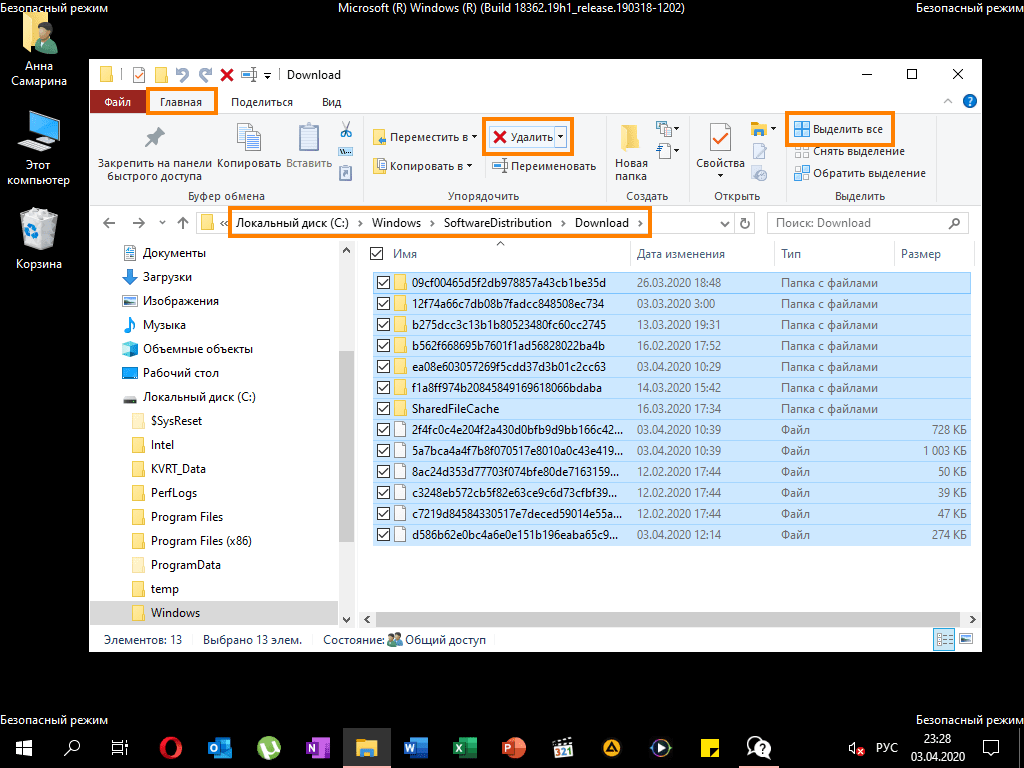Expand the Копировать в dropdown
The width and height of the screenshot is (1024, 768).
pyautogui.click(x=470, y=166)
